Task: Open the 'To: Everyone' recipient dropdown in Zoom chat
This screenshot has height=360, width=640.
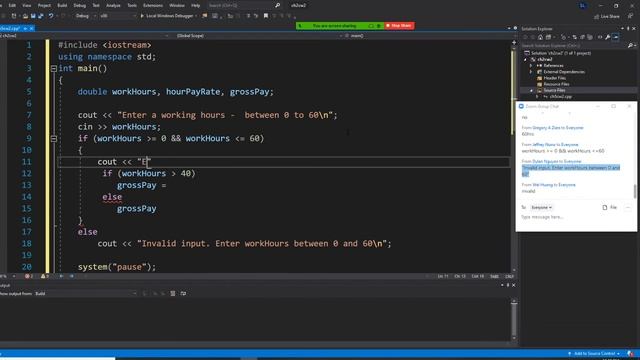Action: point(542,207)
